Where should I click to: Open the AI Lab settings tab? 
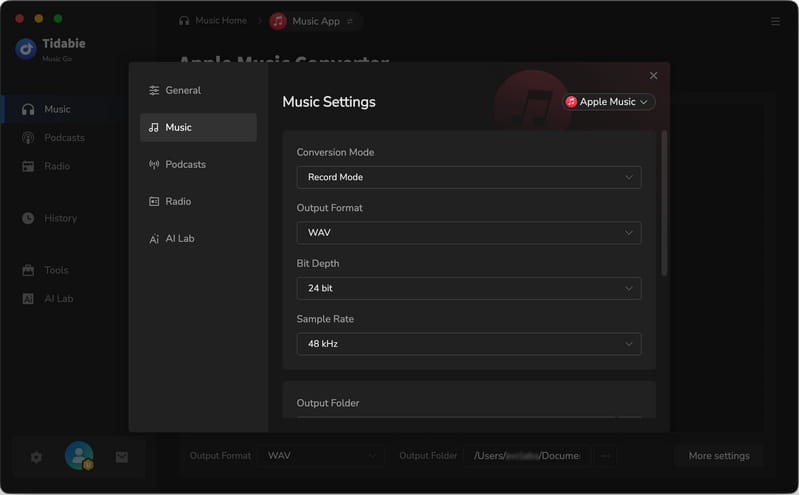(198, 239)
